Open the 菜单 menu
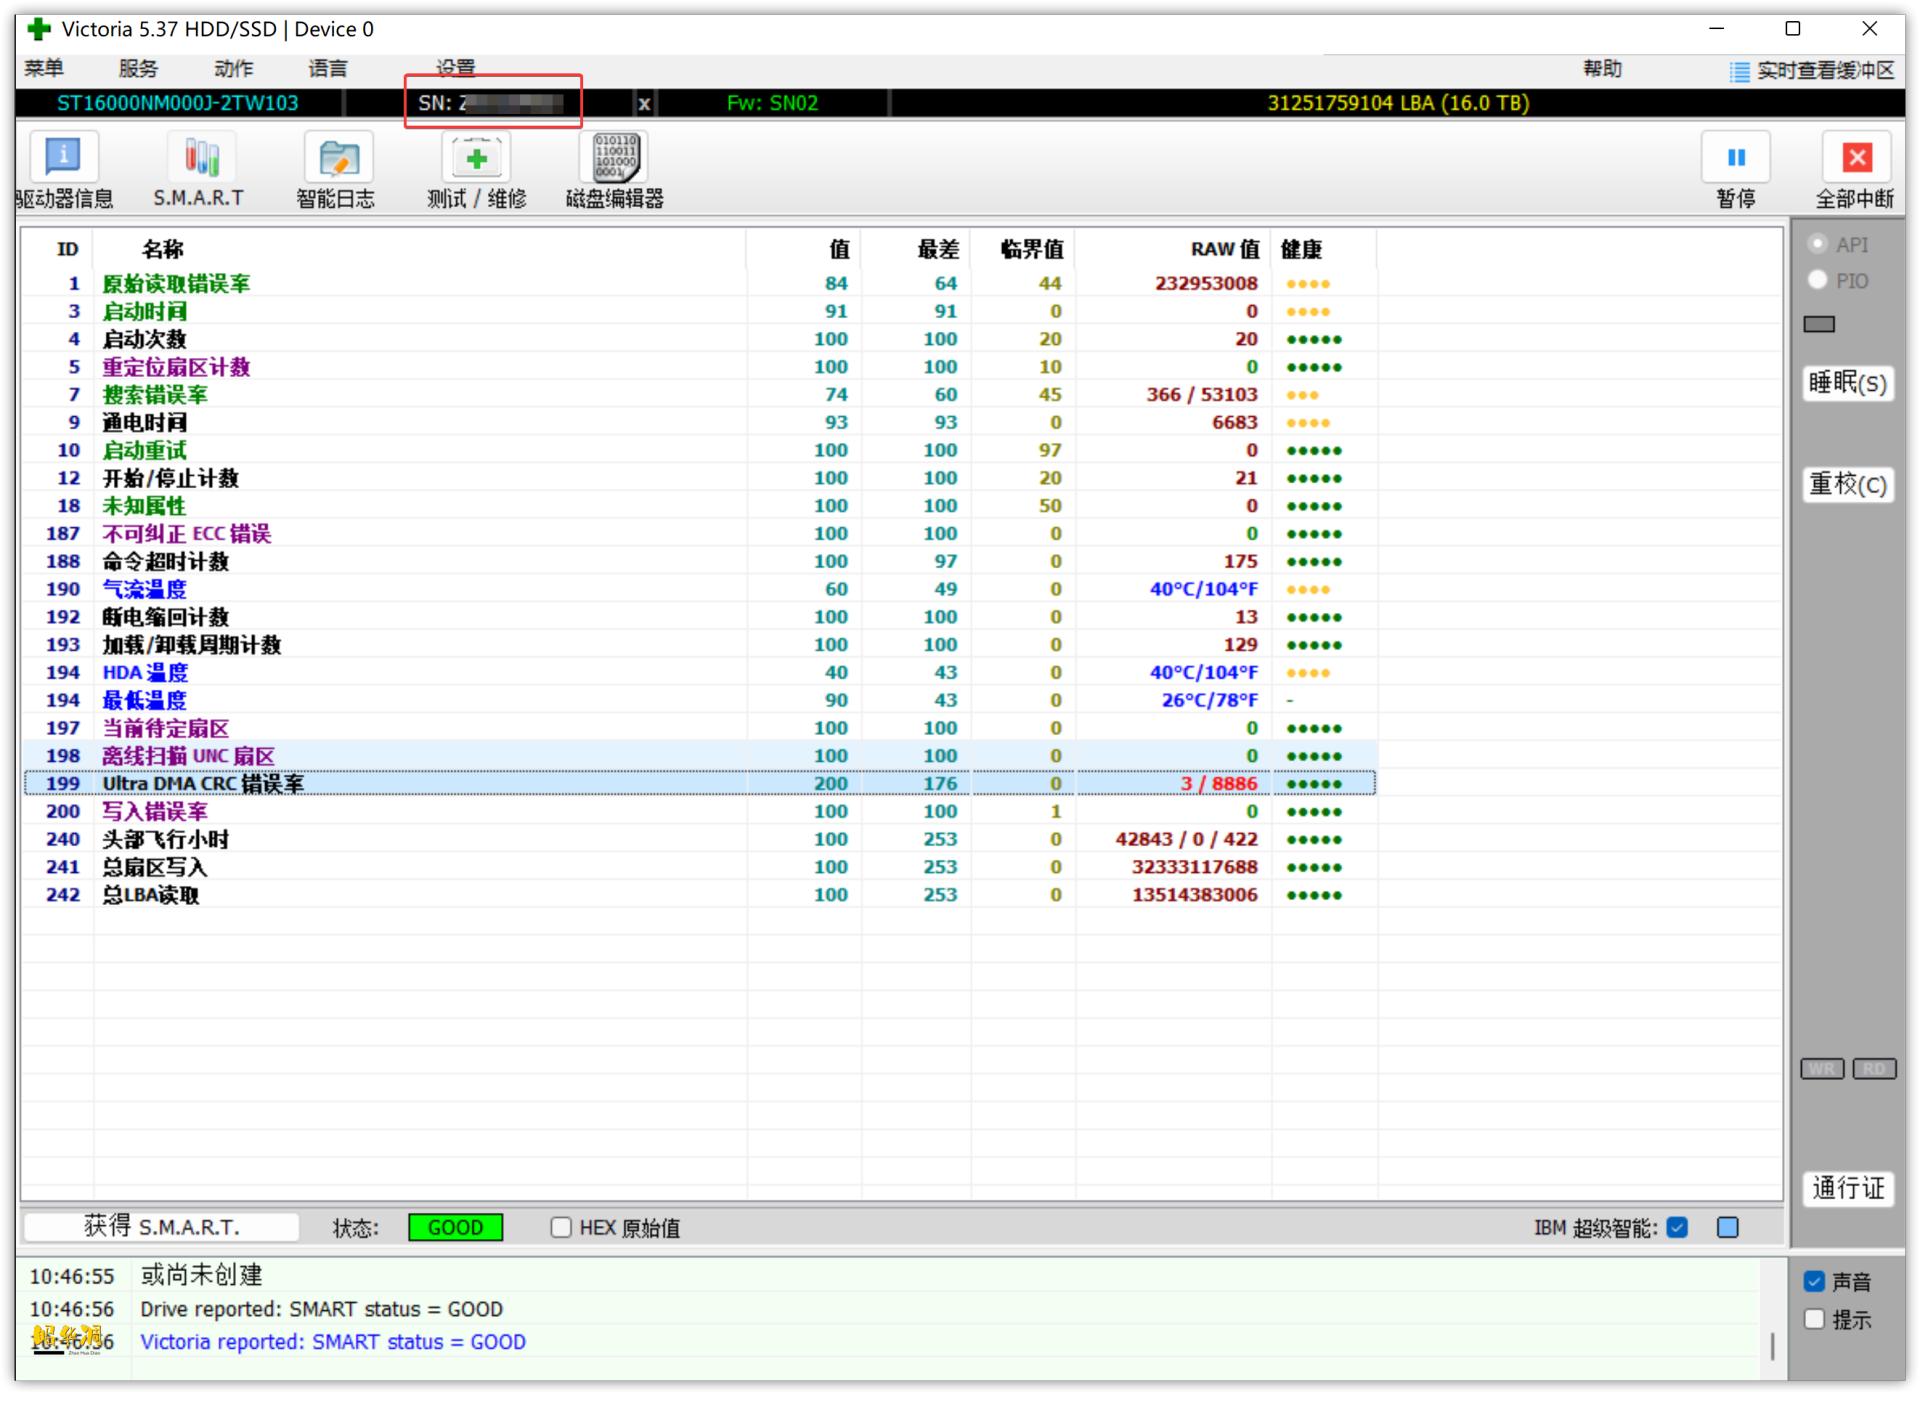Image resolution: width=1920 pixels, height=1417 pixels. coord(44,68)
